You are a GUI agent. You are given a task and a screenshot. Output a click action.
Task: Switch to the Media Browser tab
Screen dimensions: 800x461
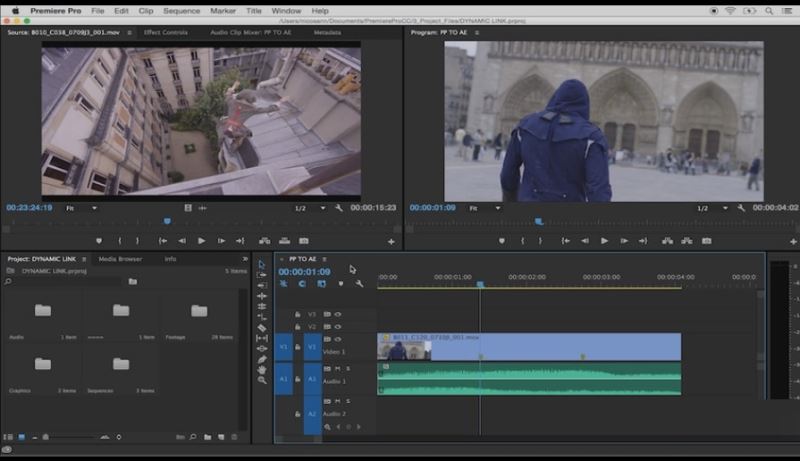(x=120, y=259)
